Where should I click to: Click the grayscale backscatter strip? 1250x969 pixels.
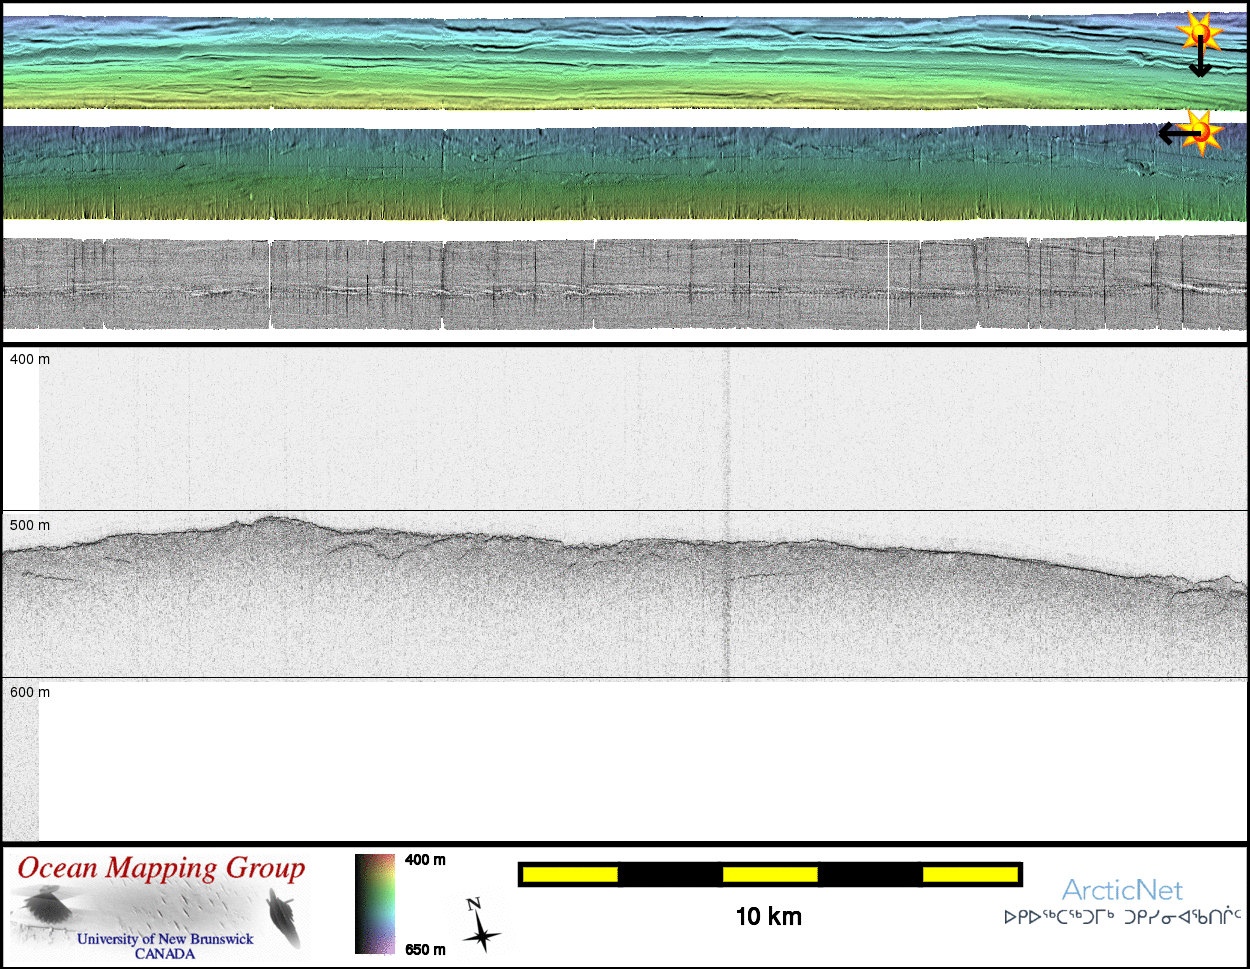click(x=625, y=284)
